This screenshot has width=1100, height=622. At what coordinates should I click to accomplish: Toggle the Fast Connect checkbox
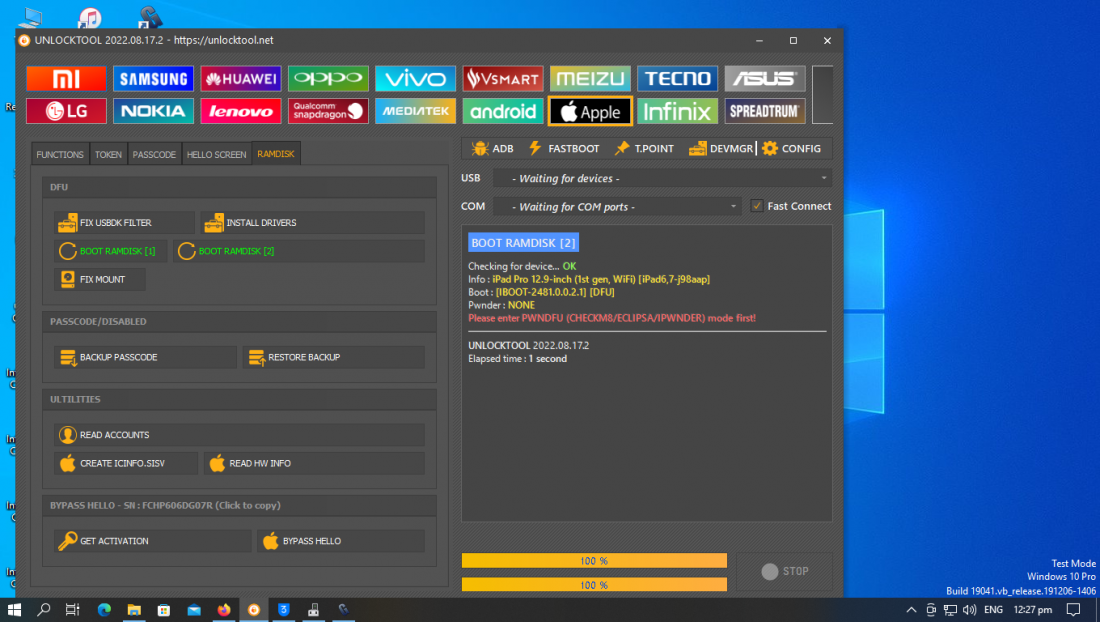tap(756, 206)
